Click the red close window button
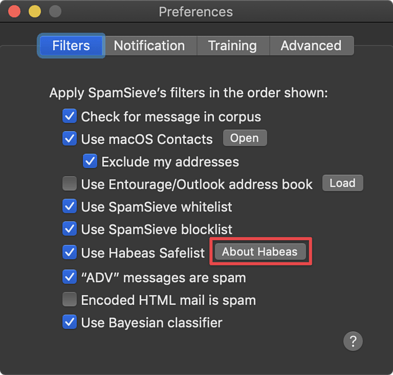 click(x=14, y=12)
